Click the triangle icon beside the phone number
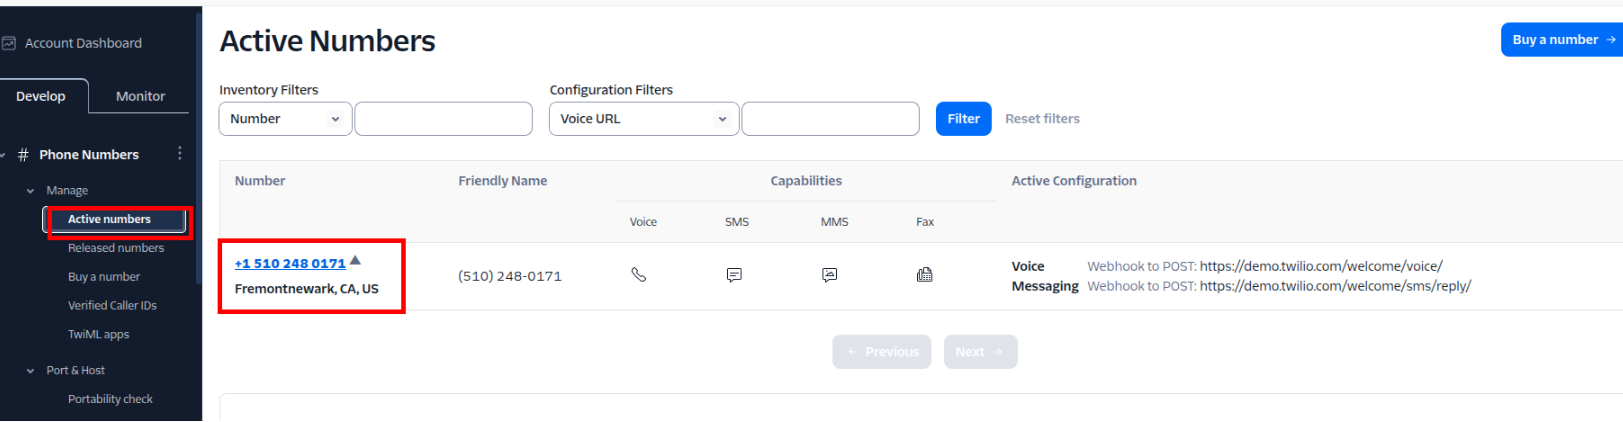The width and height of the screenshot is (1623, 422). pyautogui.click(x=355, y=260)
